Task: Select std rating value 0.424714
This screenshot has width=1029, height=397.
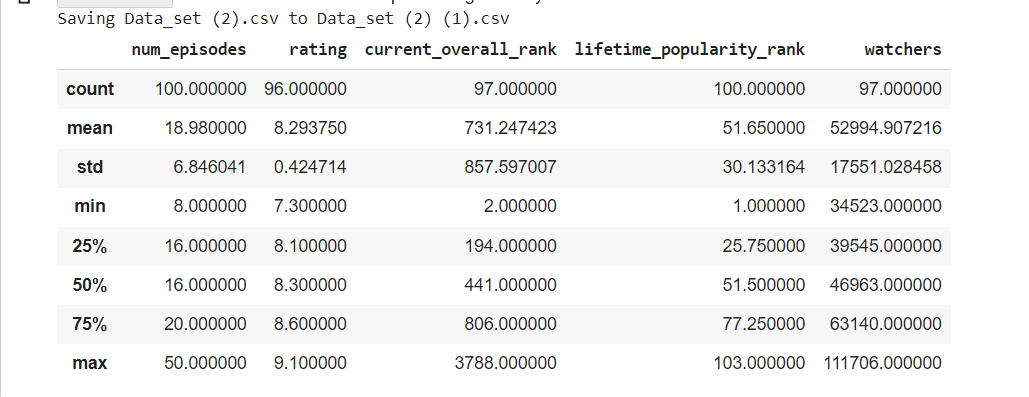Action: (x=310, y=167)
